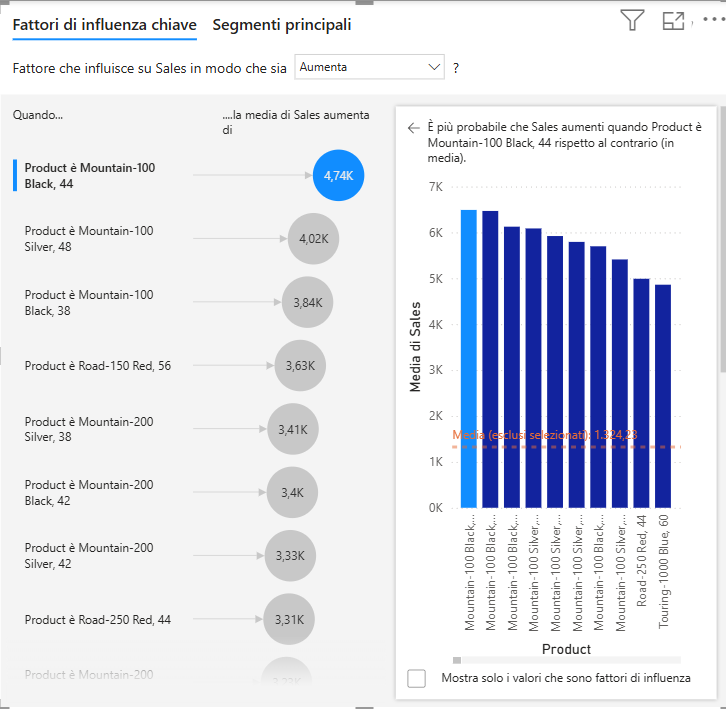Click the Touring-1000 Blue, 60 bar
The height and width of the screenshot is (709, 726).
pyautogui.click(x=663, y=396)
